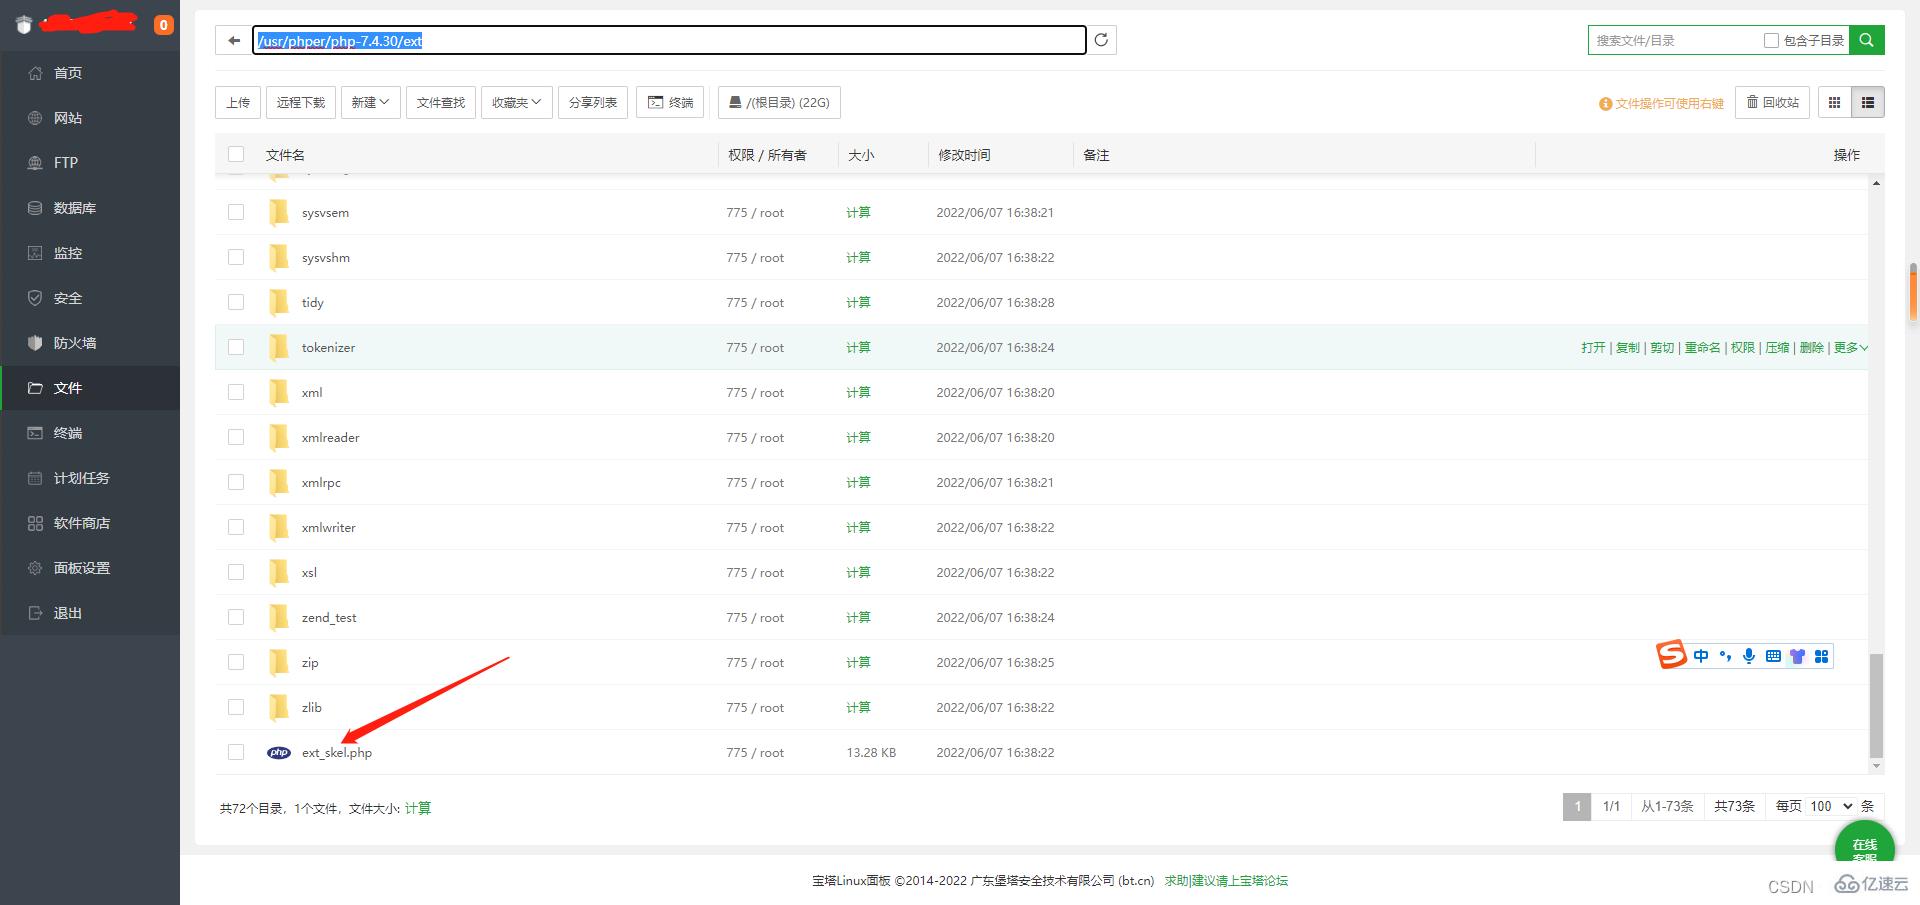The height and width of the screenshot is (905, 1920).
Task: Click the xmlrpc folder icon
Action: [x=279, y=482]
